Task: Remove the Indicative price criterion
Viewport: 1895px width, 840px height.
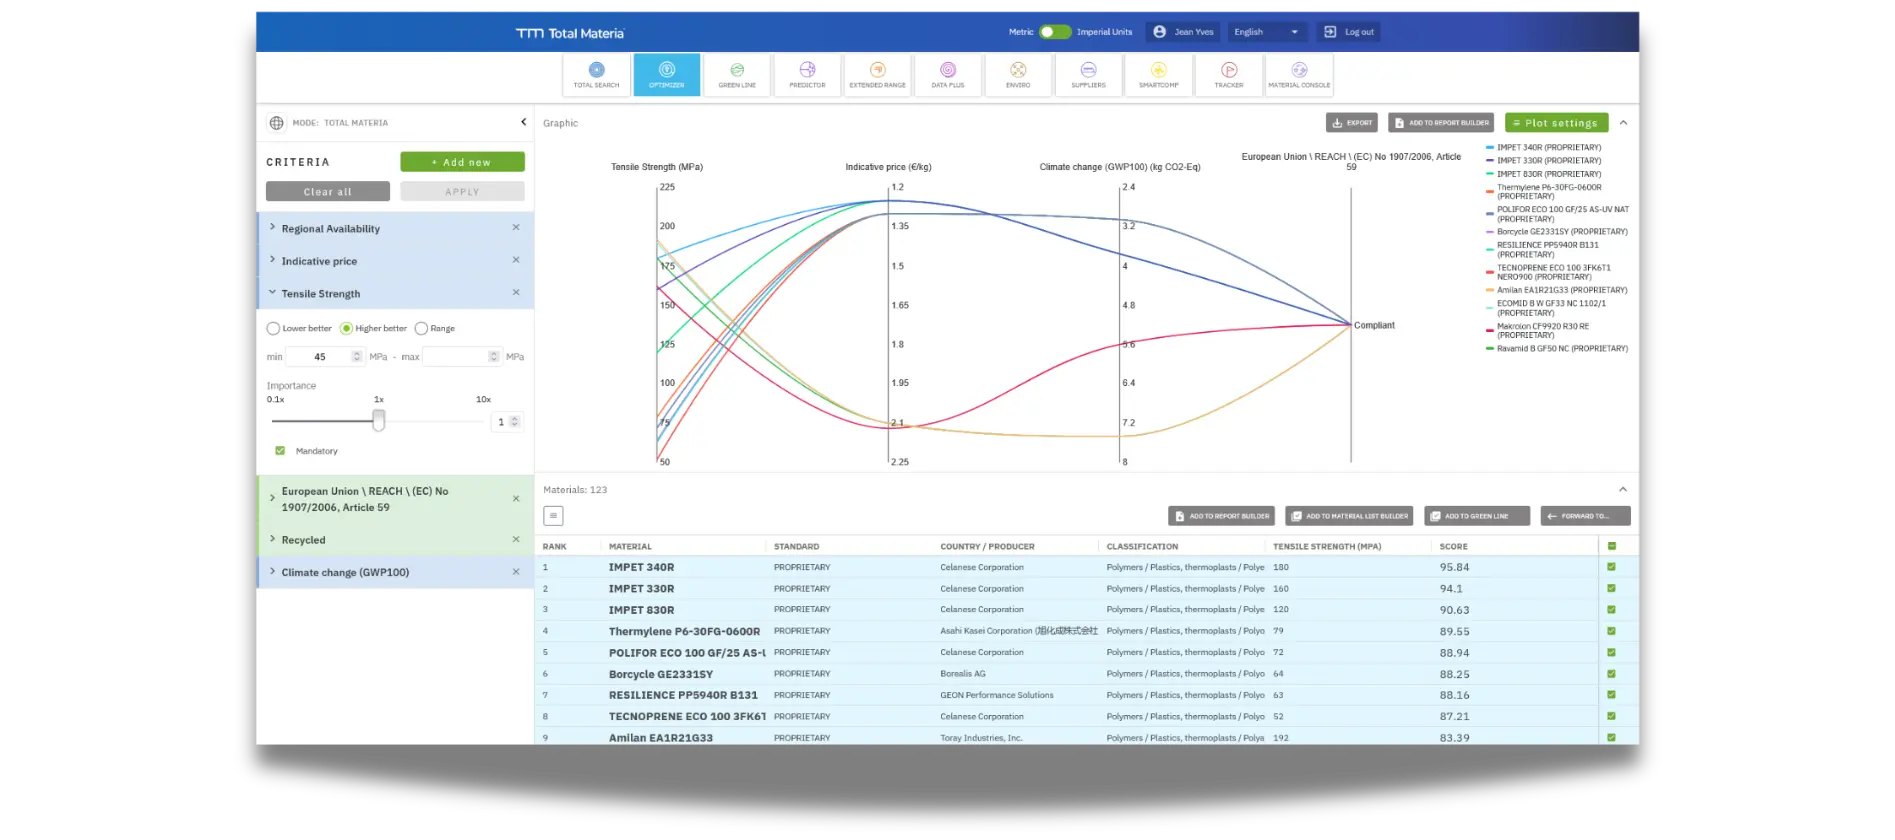Action: (x=516, y=260)
